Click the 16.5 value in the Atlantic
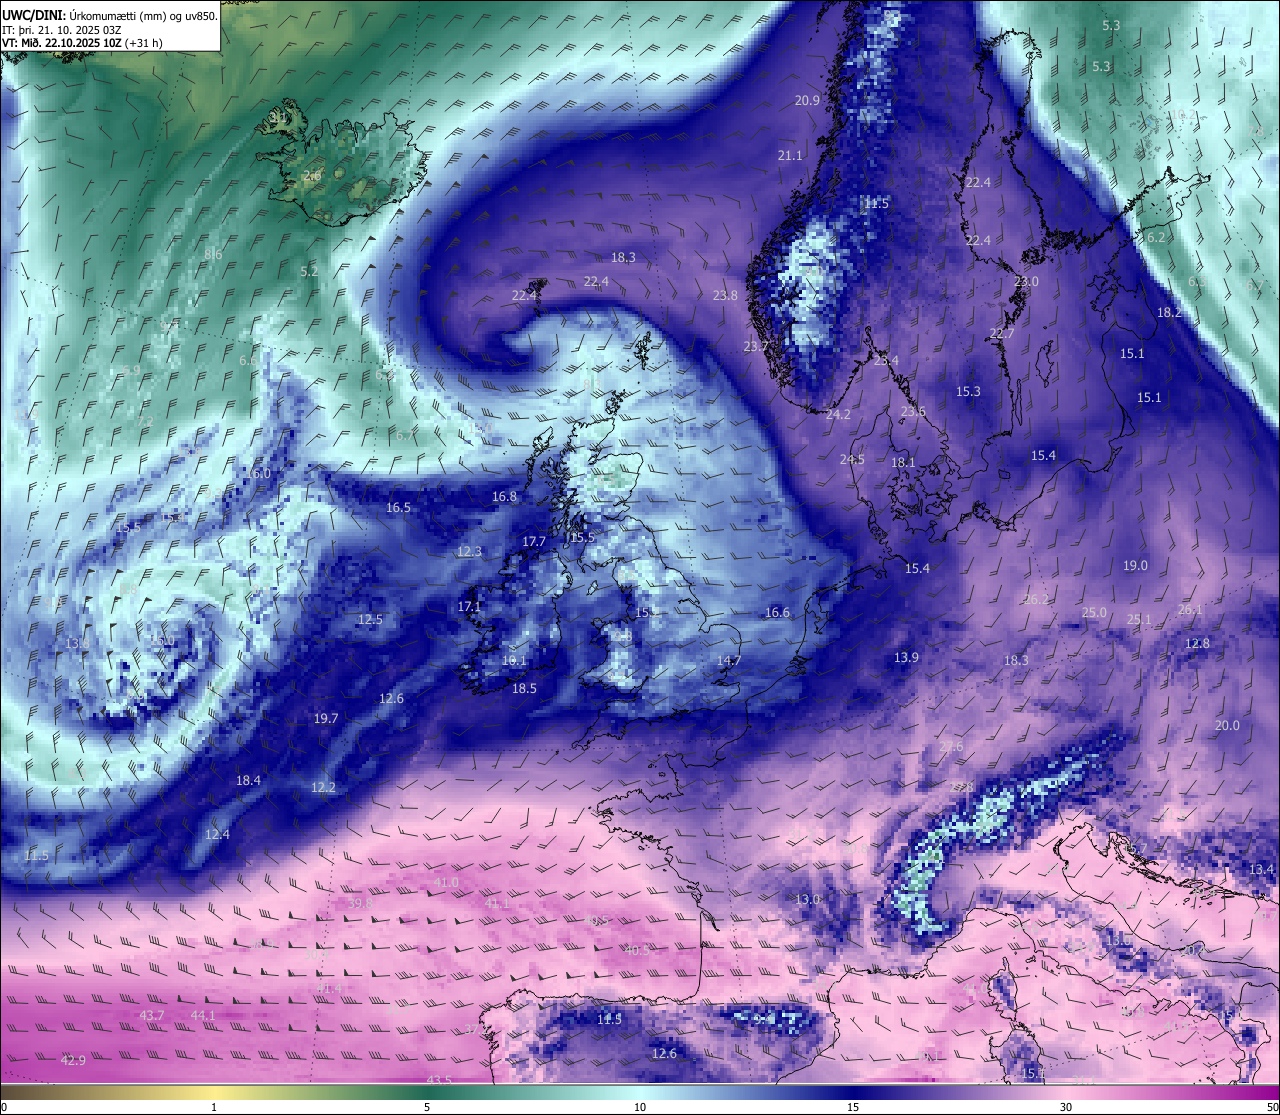1280x1115 pixels. 398,507
